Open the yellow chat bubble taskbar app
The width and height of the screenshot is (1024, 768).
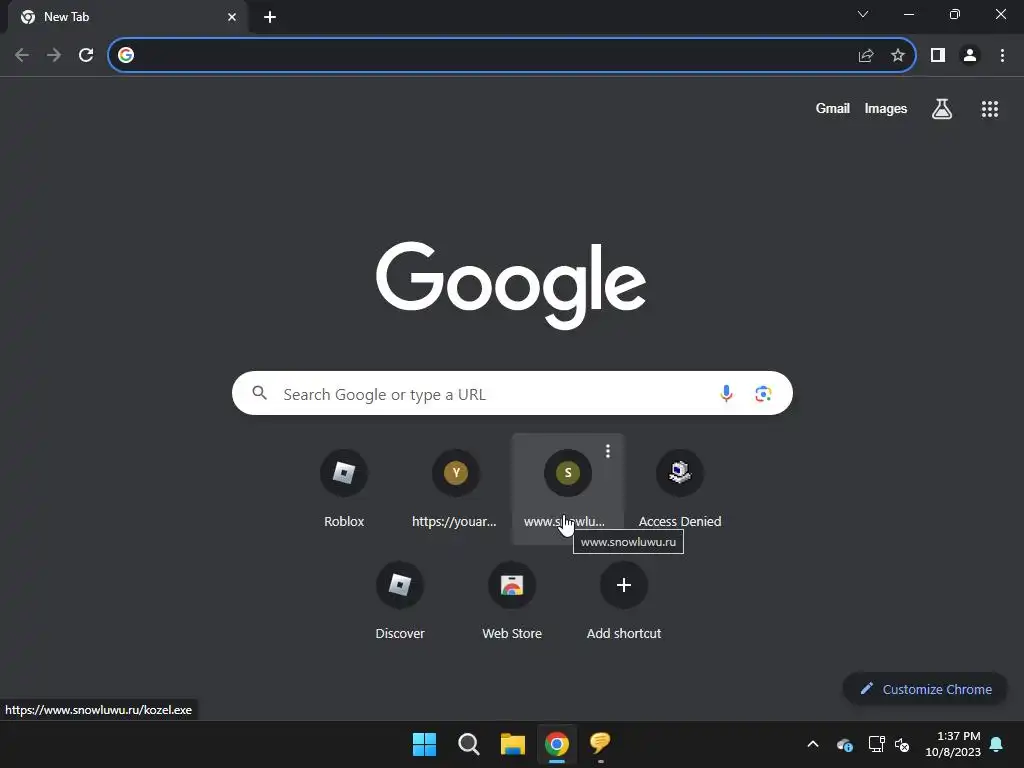click(600, 743)
